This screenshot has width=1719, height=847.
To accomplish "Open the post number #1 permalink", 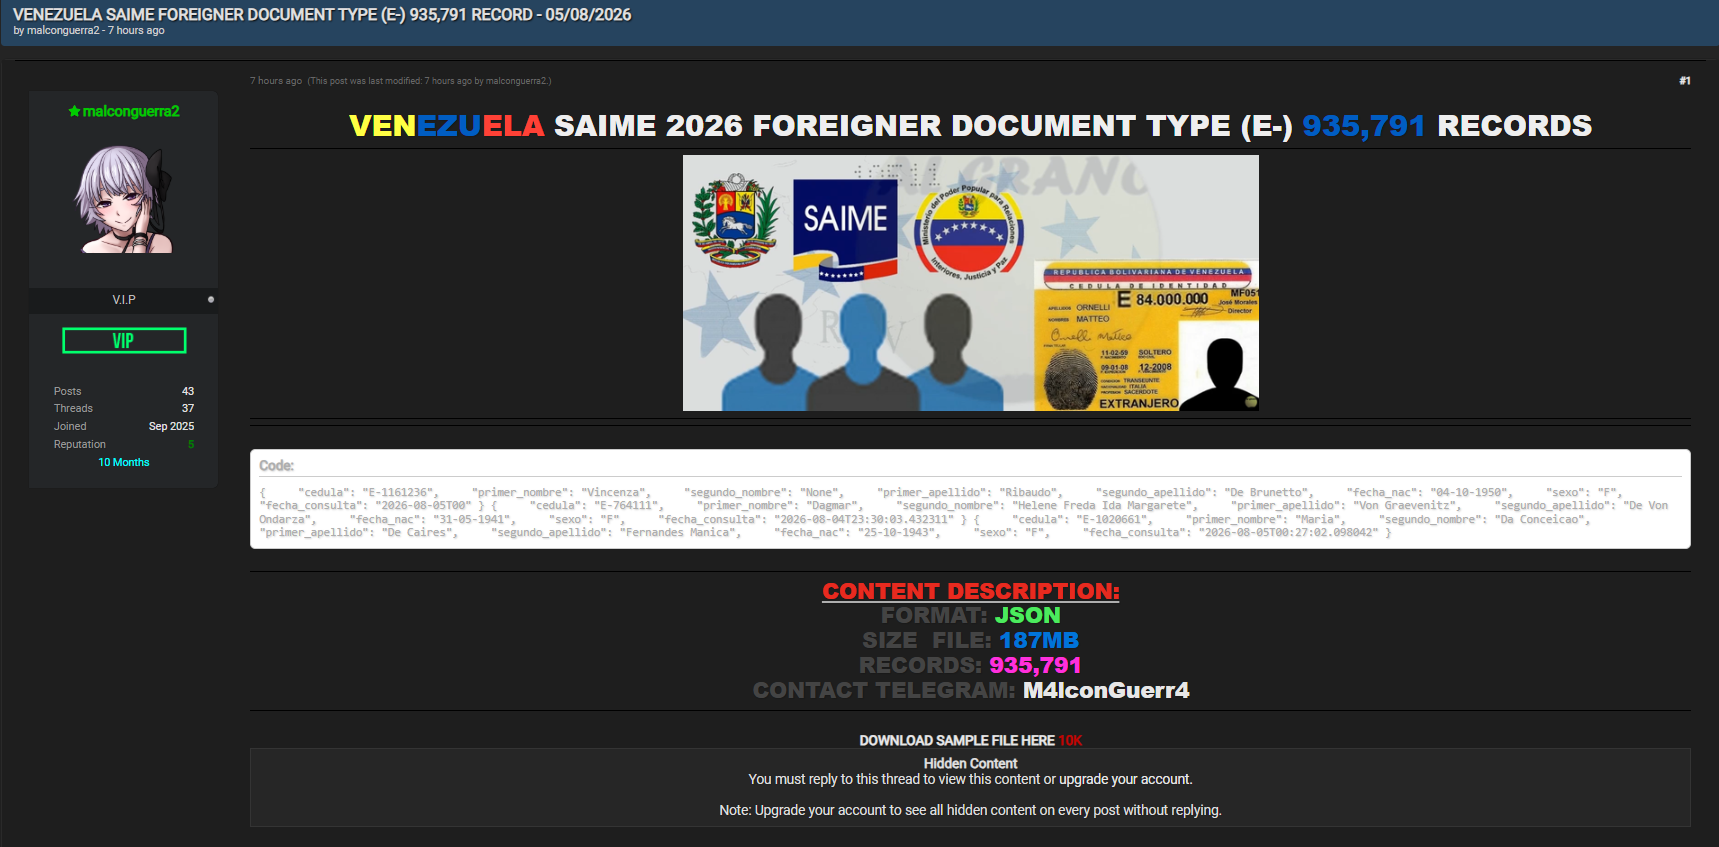I will tap(1685, 81).
